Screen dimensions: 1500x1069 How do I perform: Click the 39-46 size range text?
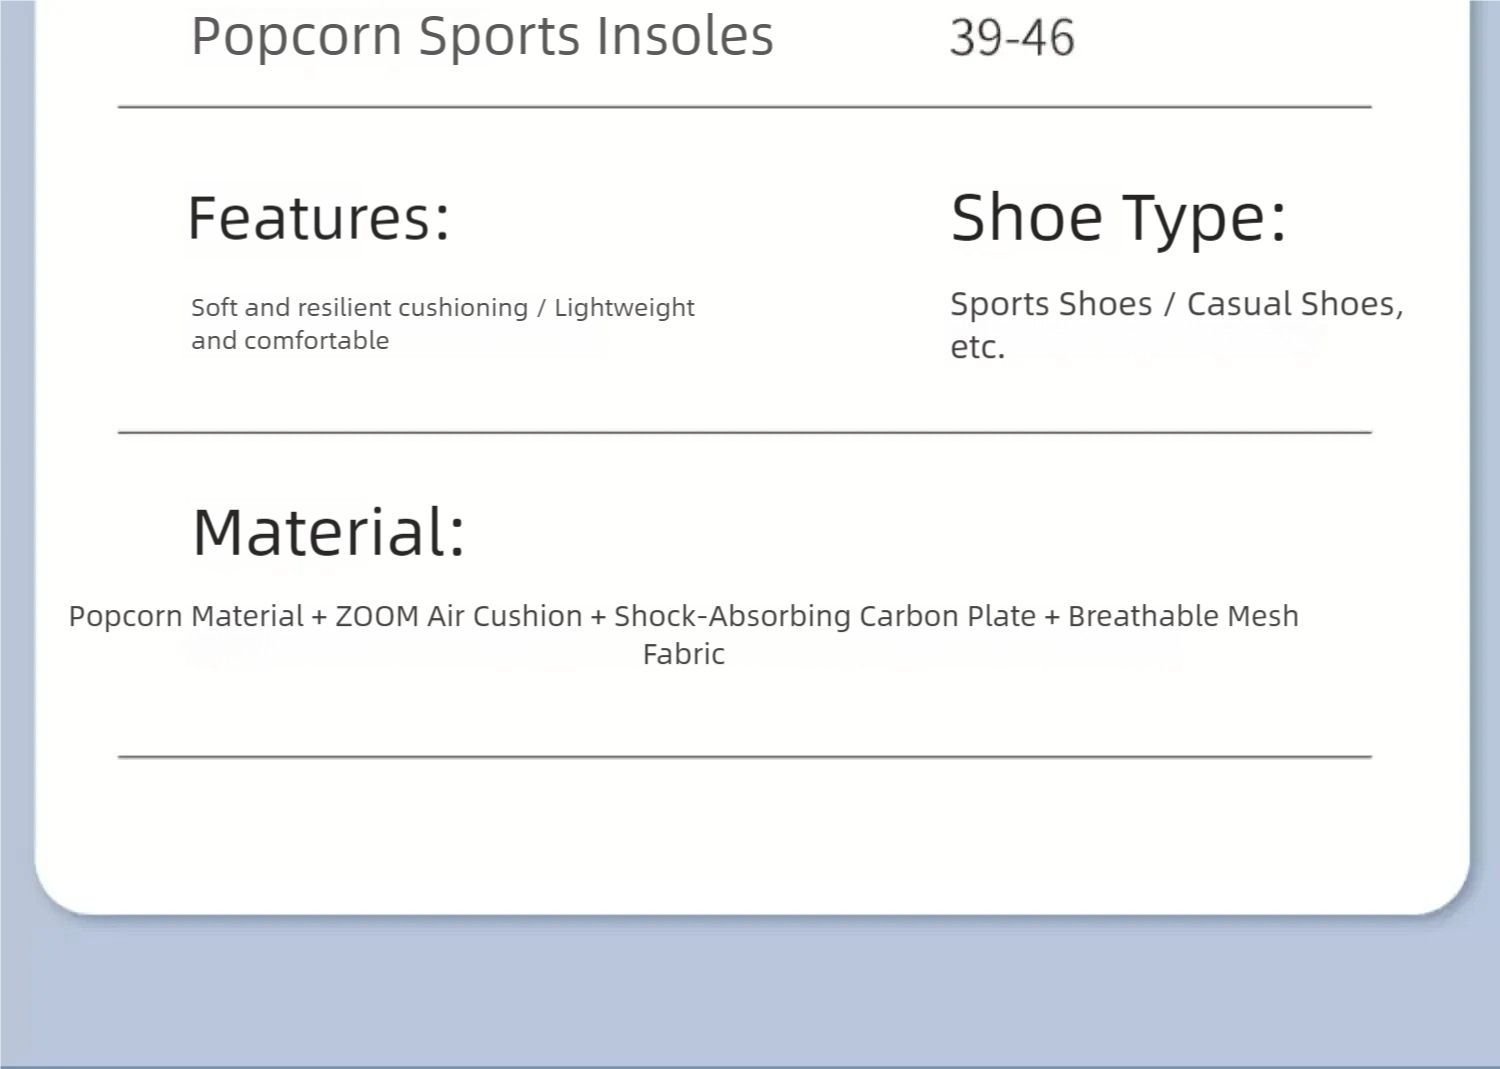coord(1012,39)
